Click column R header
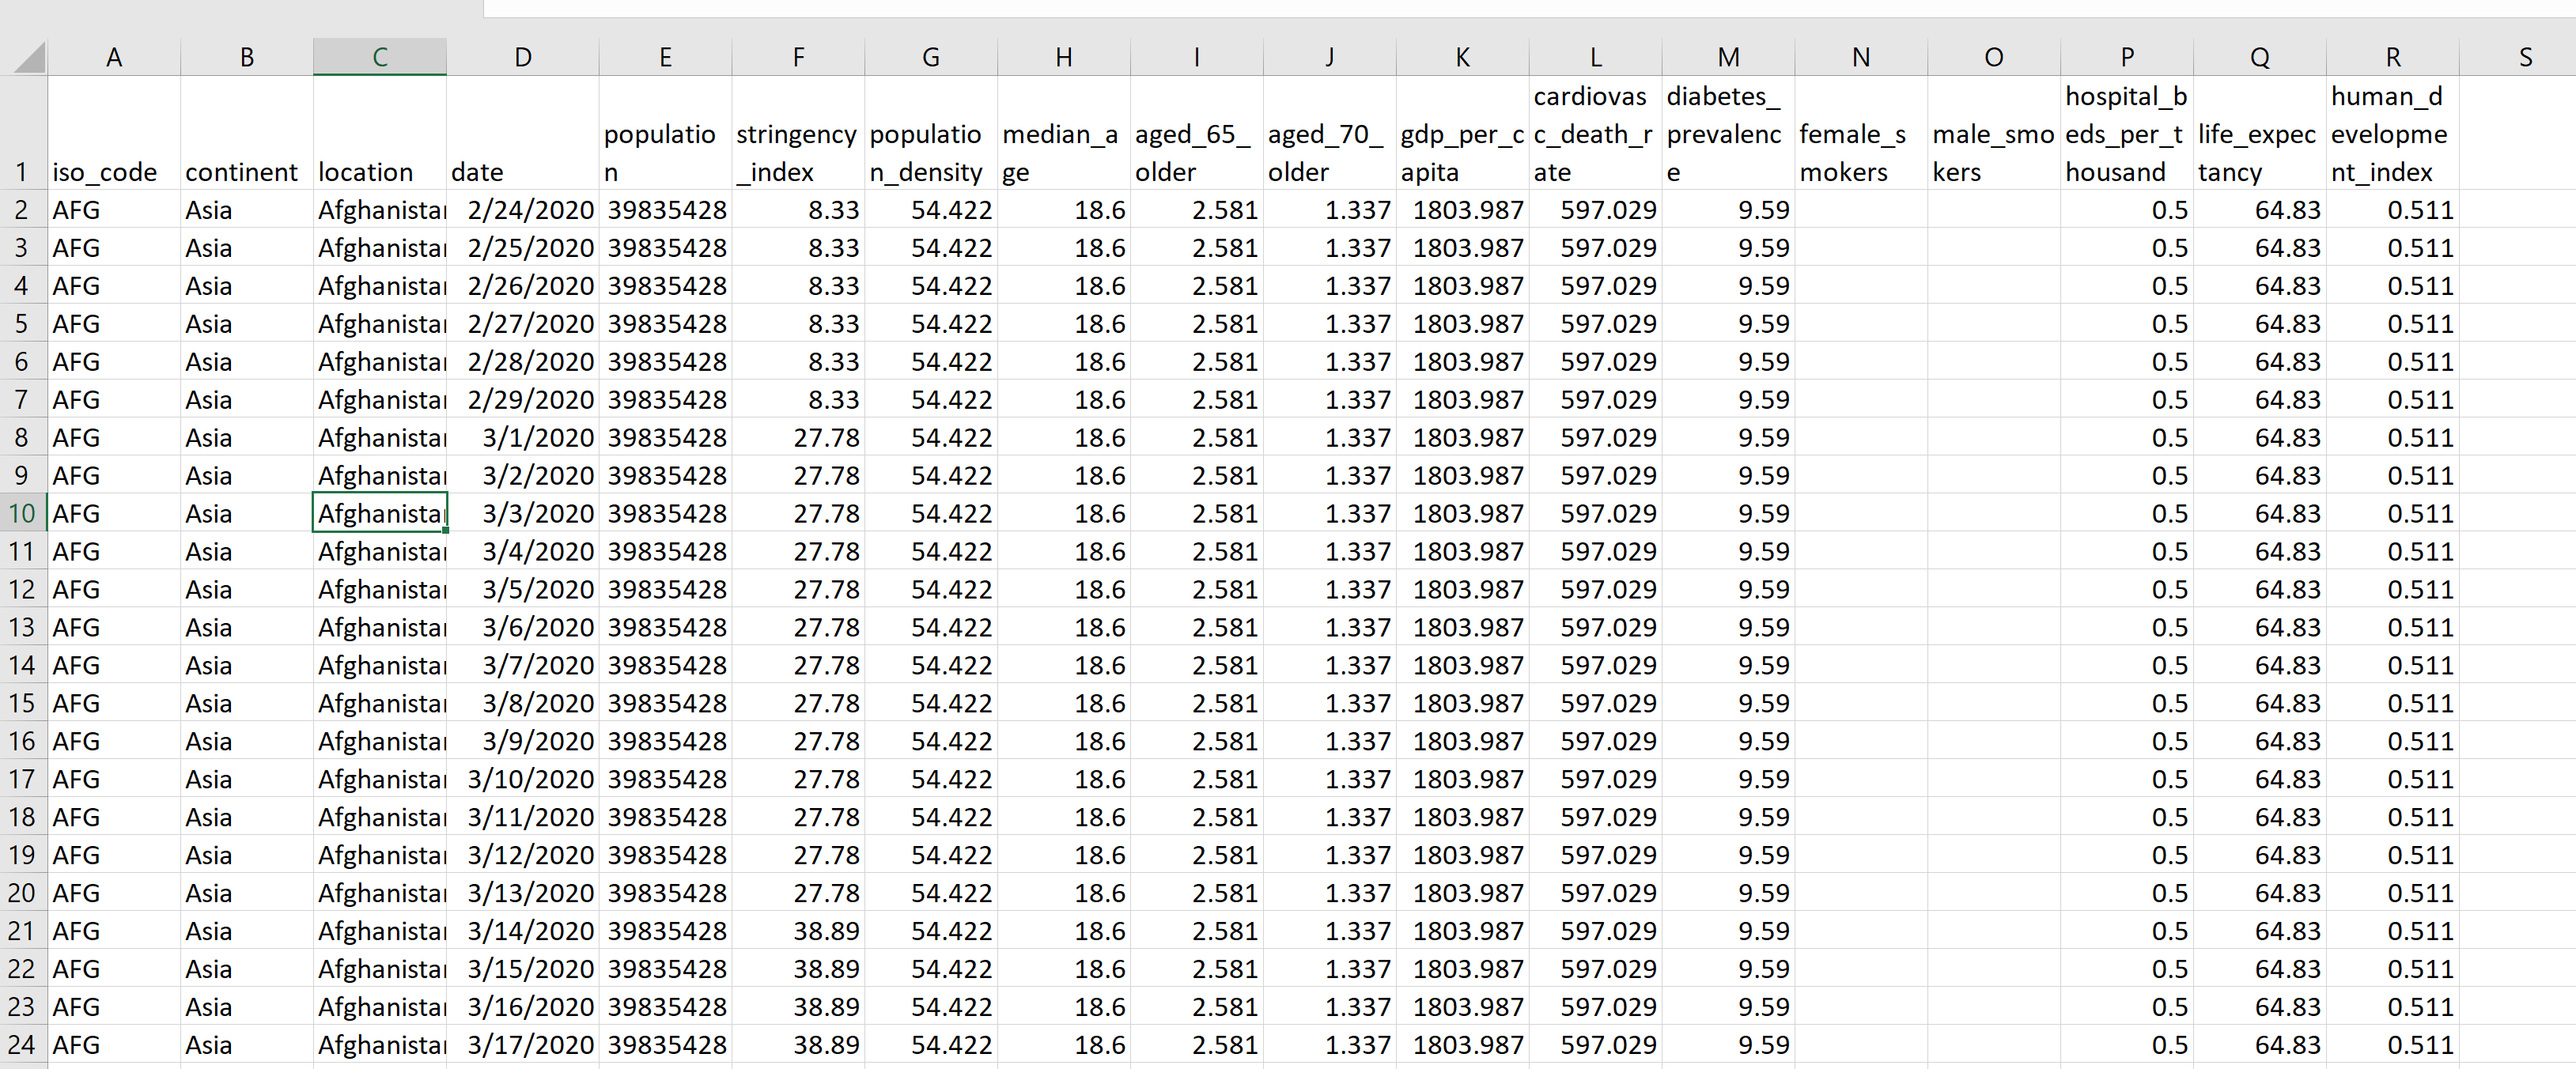The image size is (2576, 1069). click(2392, 58)
